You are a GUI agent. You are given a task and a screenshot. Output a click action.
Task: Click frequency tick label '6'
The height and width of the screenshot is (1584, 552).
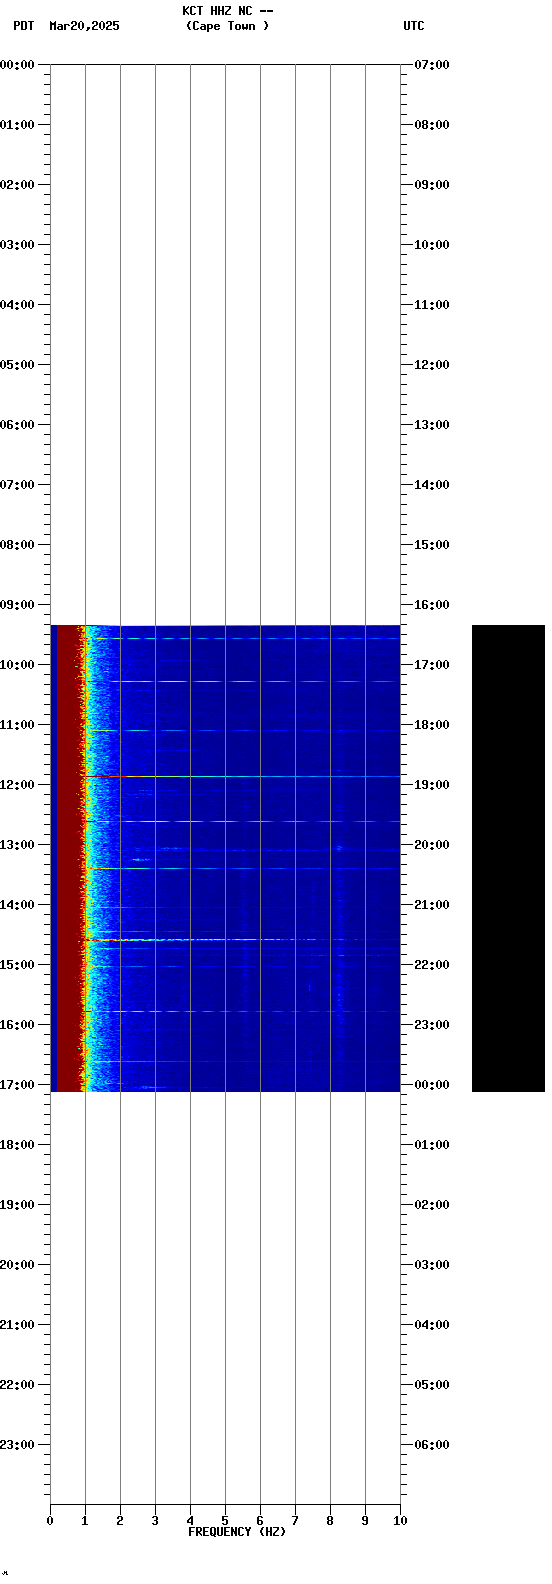click(260, 1521)
